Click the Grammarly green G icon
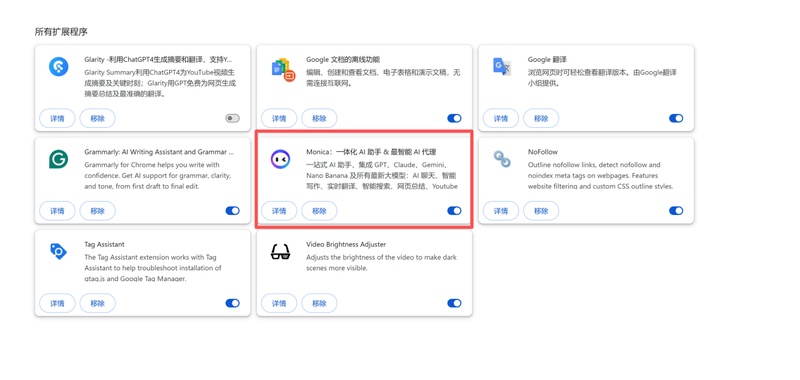The height and width of the screenshot is (380, 800). pos(59,159)
